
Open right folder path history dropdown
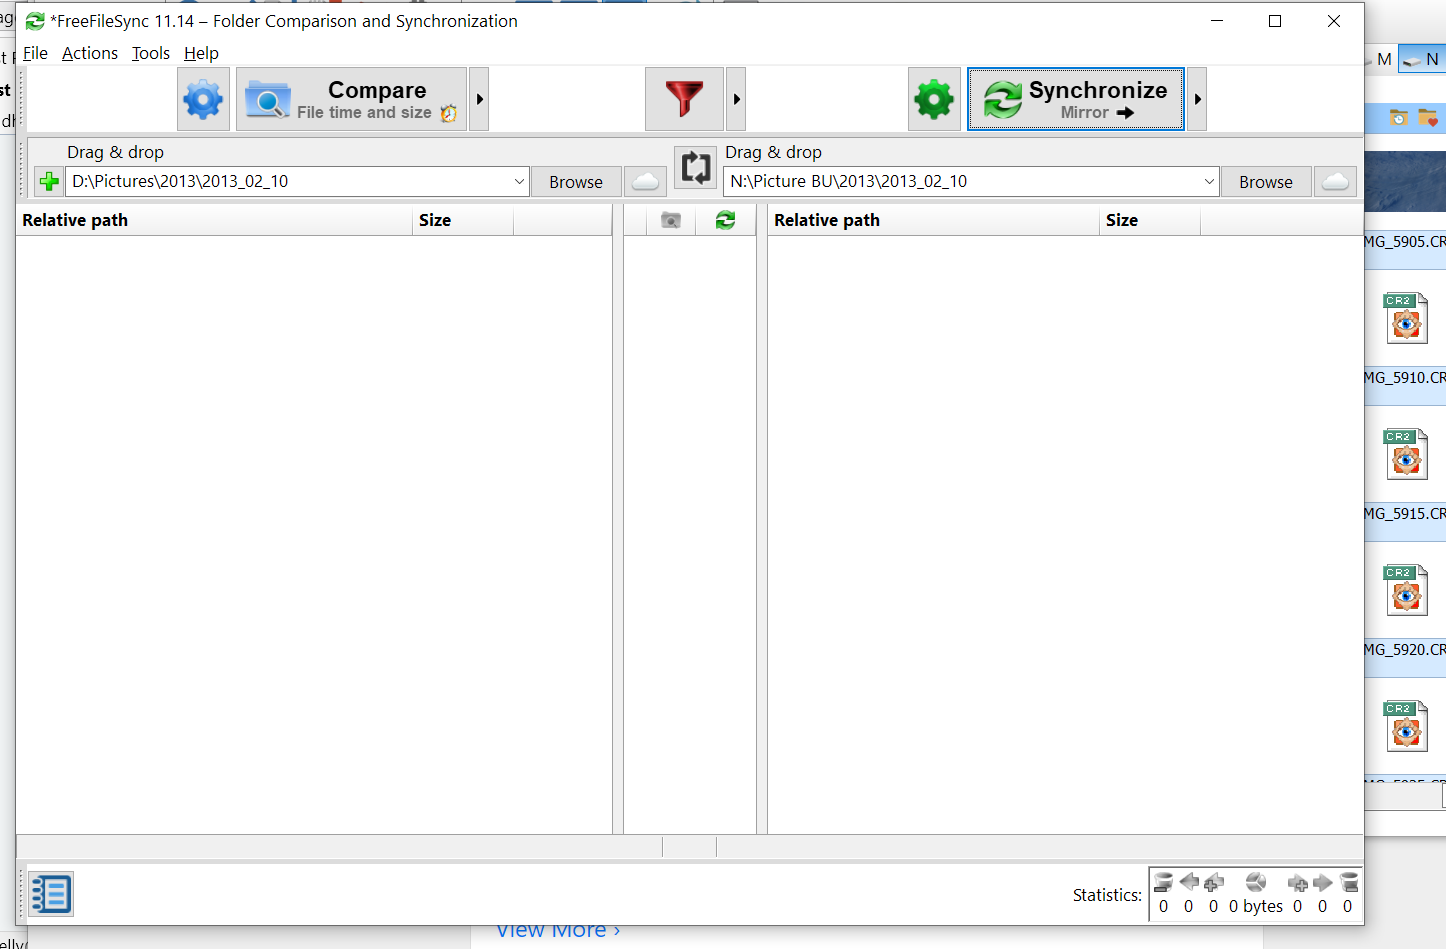[x=1209, y=181]
